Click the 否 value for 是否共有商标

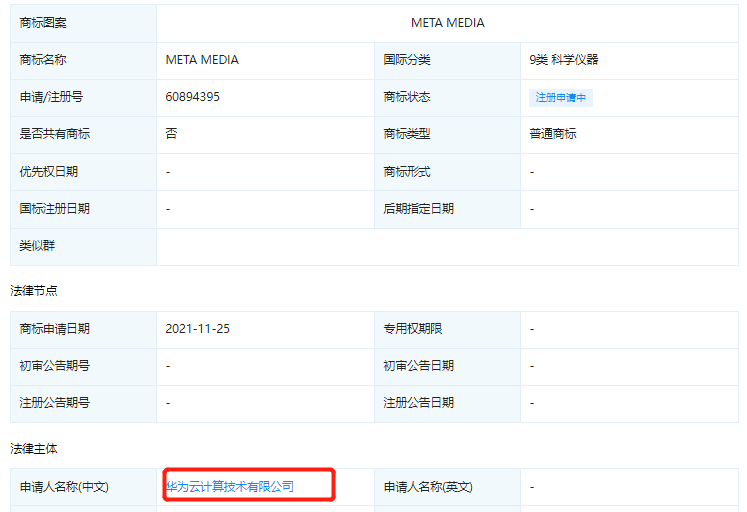172,134
